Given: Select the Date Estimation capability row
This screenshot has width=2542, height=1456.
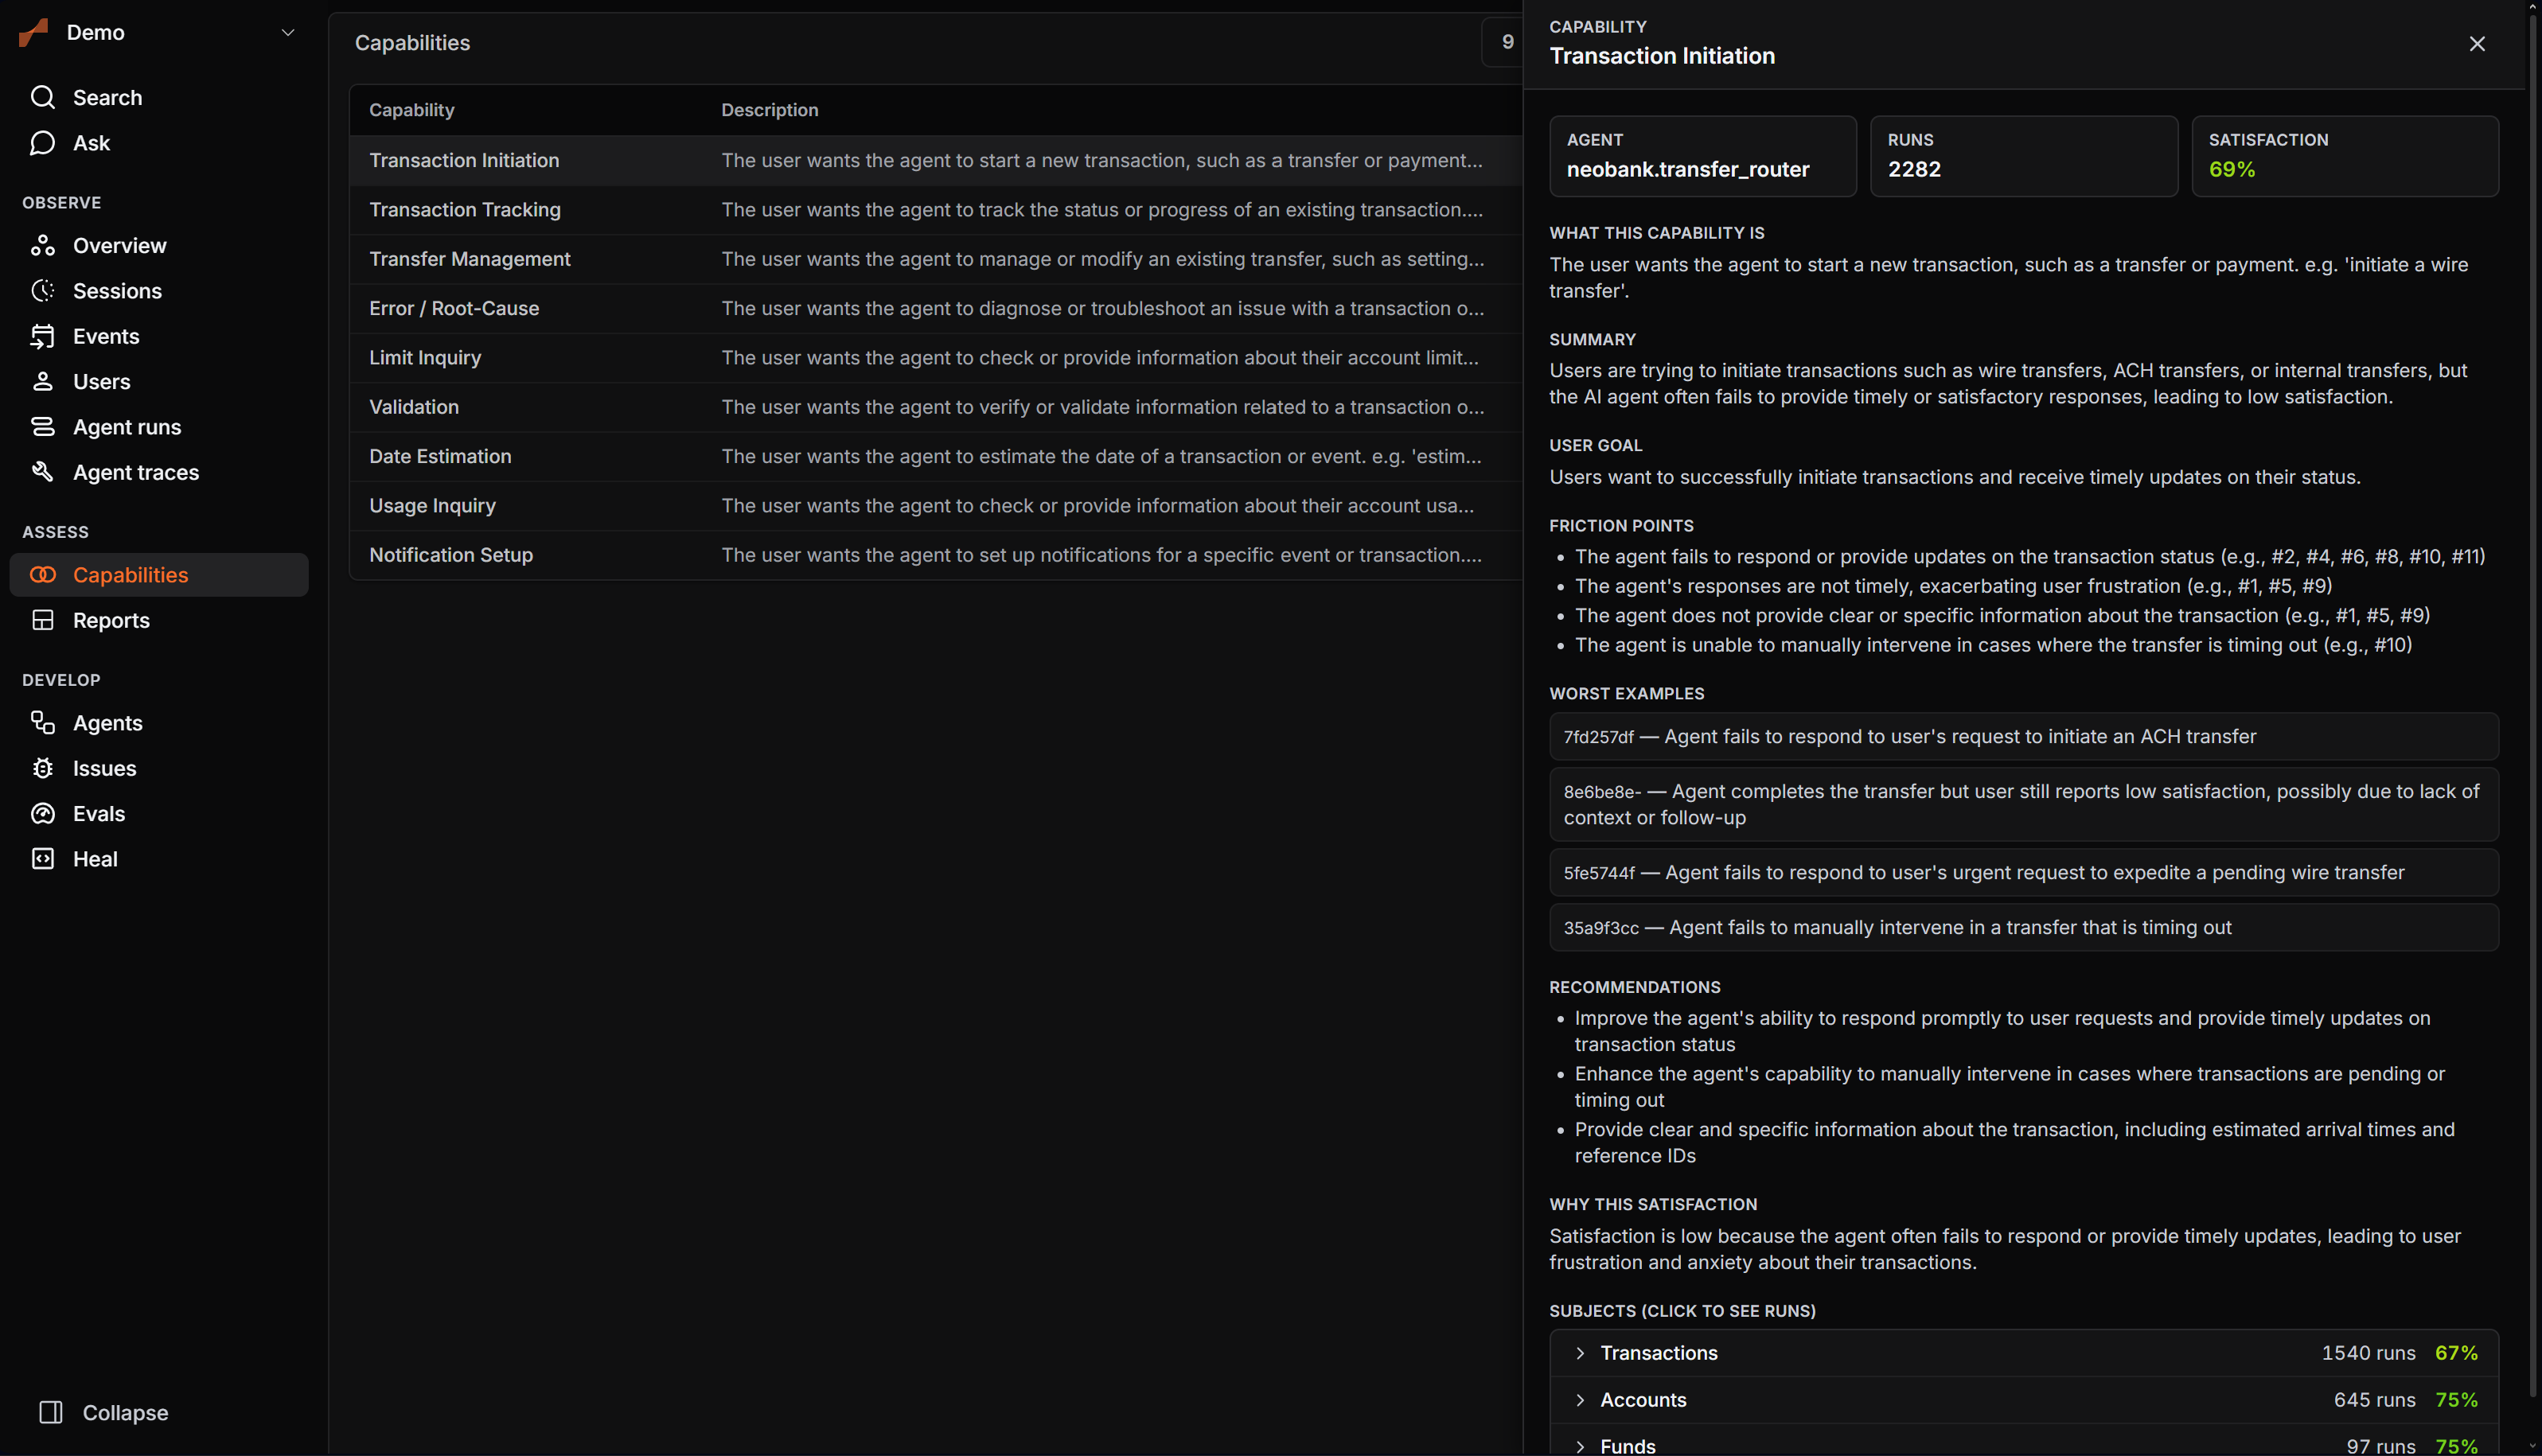Looking at the screenshot, I should click(935, 456).
